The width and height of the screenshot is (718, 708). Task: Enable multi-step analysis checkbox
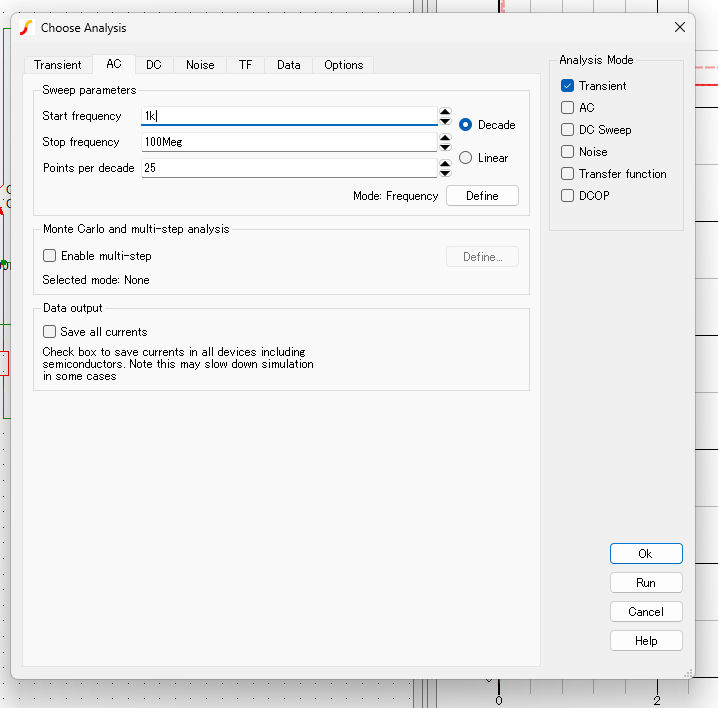(50, 256)
